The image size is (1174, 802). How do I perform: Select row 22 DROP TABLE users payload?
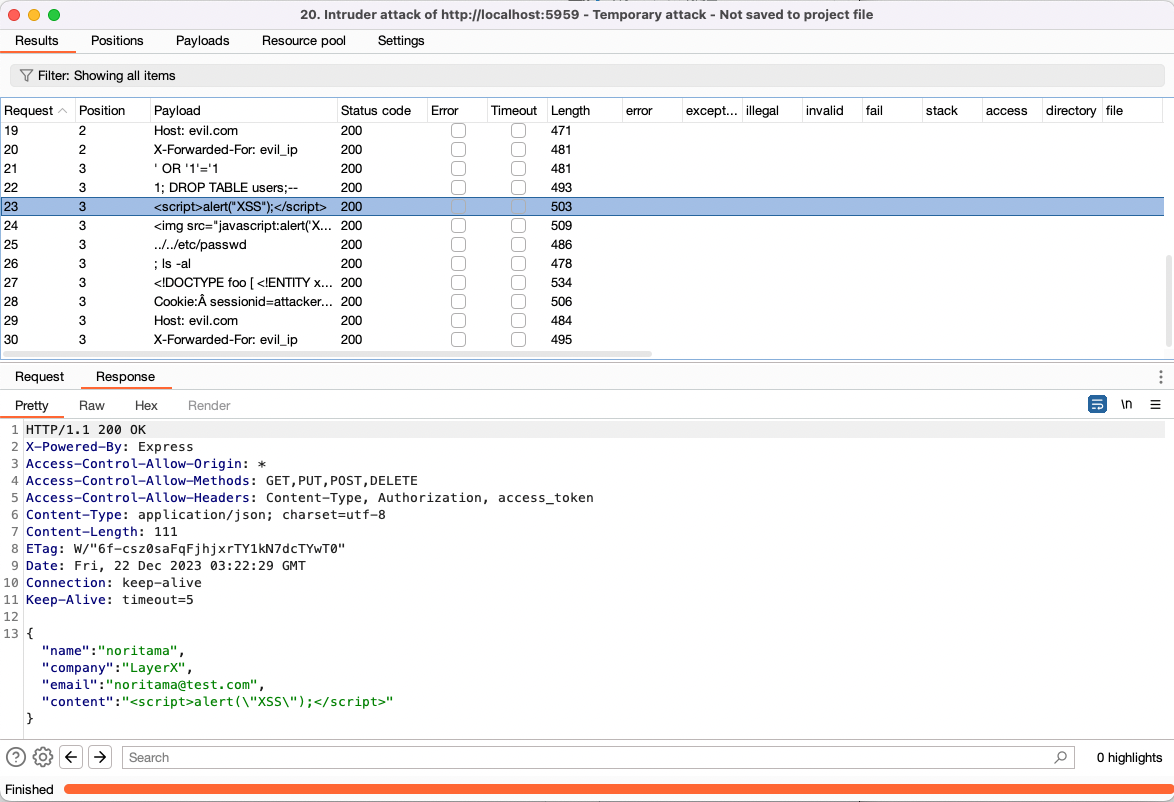pos(583,187)
